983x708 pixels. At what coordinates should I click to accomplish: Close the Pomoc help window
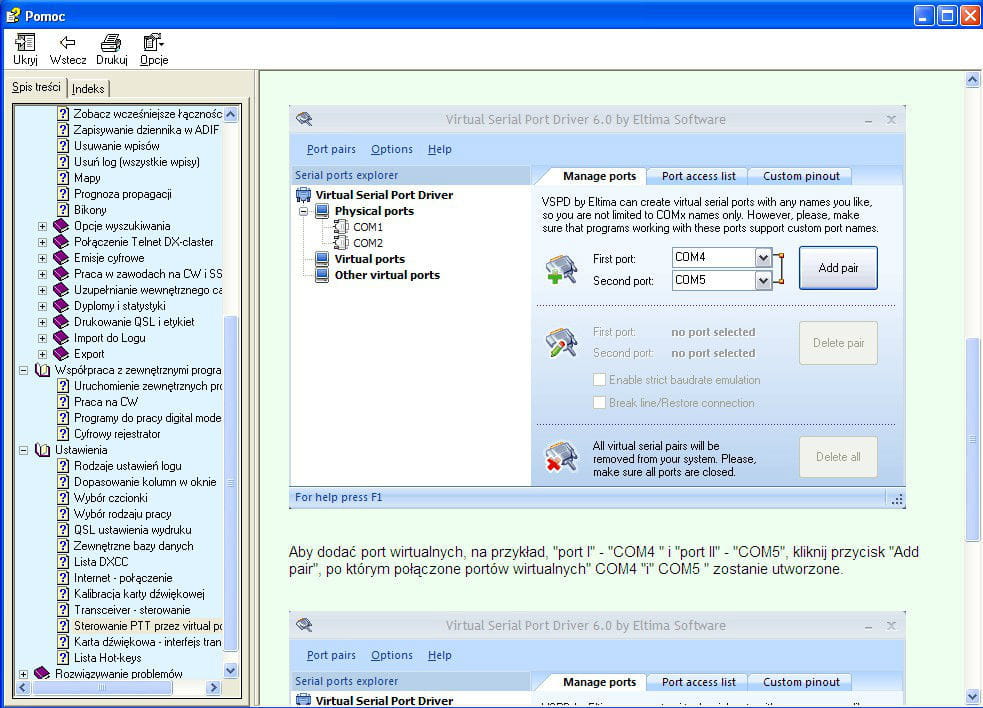(970, 15)
